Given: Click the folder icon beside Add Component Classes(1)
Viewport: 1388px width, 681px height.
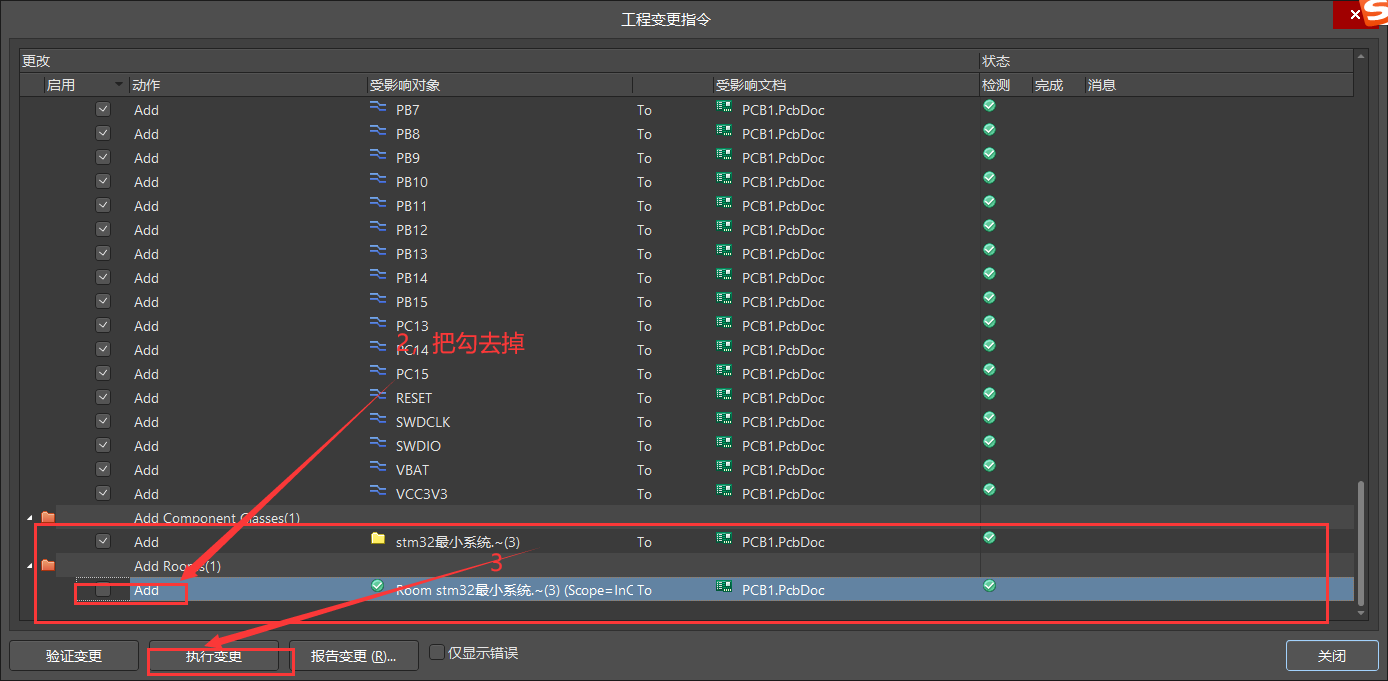Looking at the screenshot, I should point(48,517).
